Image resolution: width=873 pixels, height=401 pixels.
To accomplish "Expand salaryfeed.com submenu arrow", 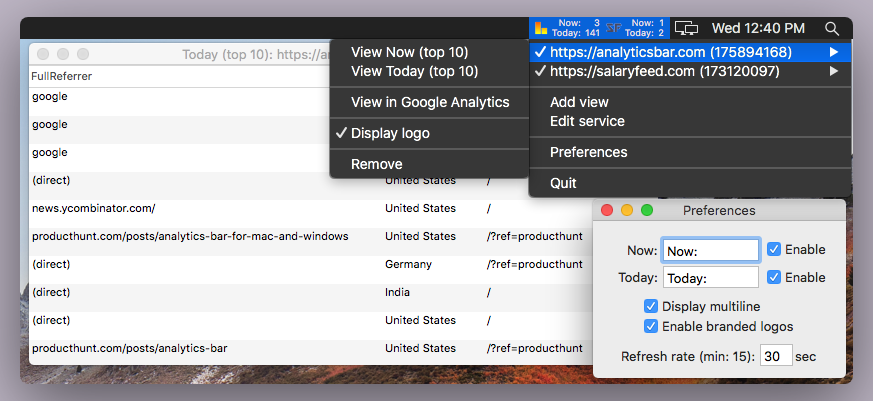I will [x=833, y=71].
